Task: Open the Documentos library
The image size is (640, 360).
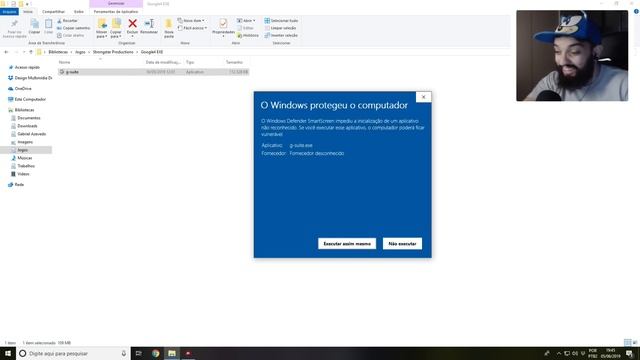Action: [x=26, y=118]
